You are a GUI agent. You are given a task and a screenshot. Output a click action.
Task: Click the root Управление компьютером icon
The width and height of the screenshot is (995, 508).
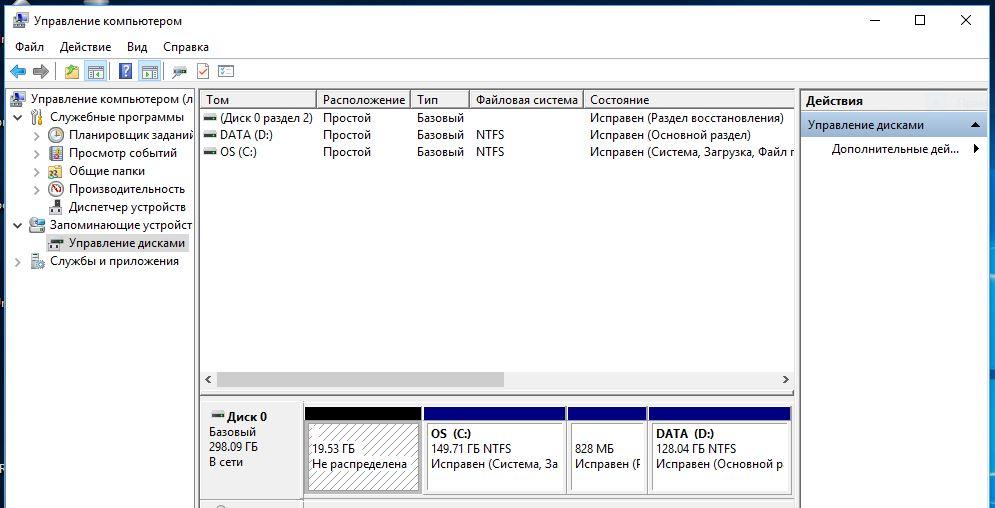[19, 99]
